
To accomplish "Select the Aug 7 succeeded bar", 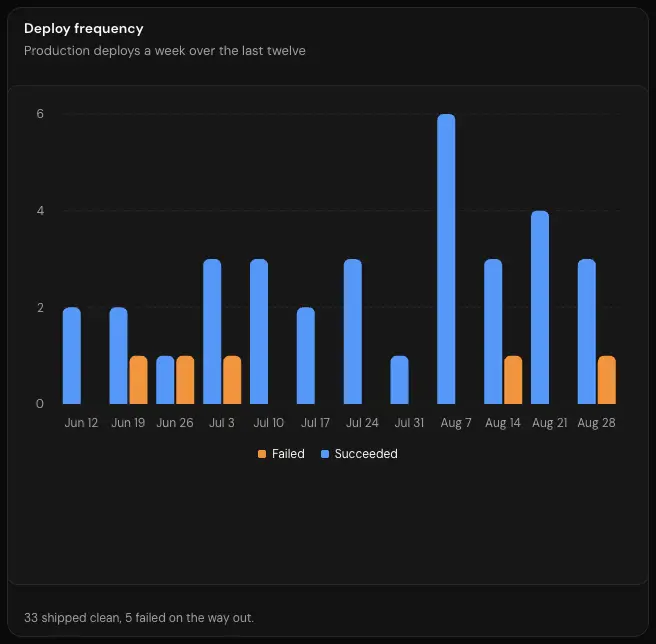I will click(x=446, y=259).
